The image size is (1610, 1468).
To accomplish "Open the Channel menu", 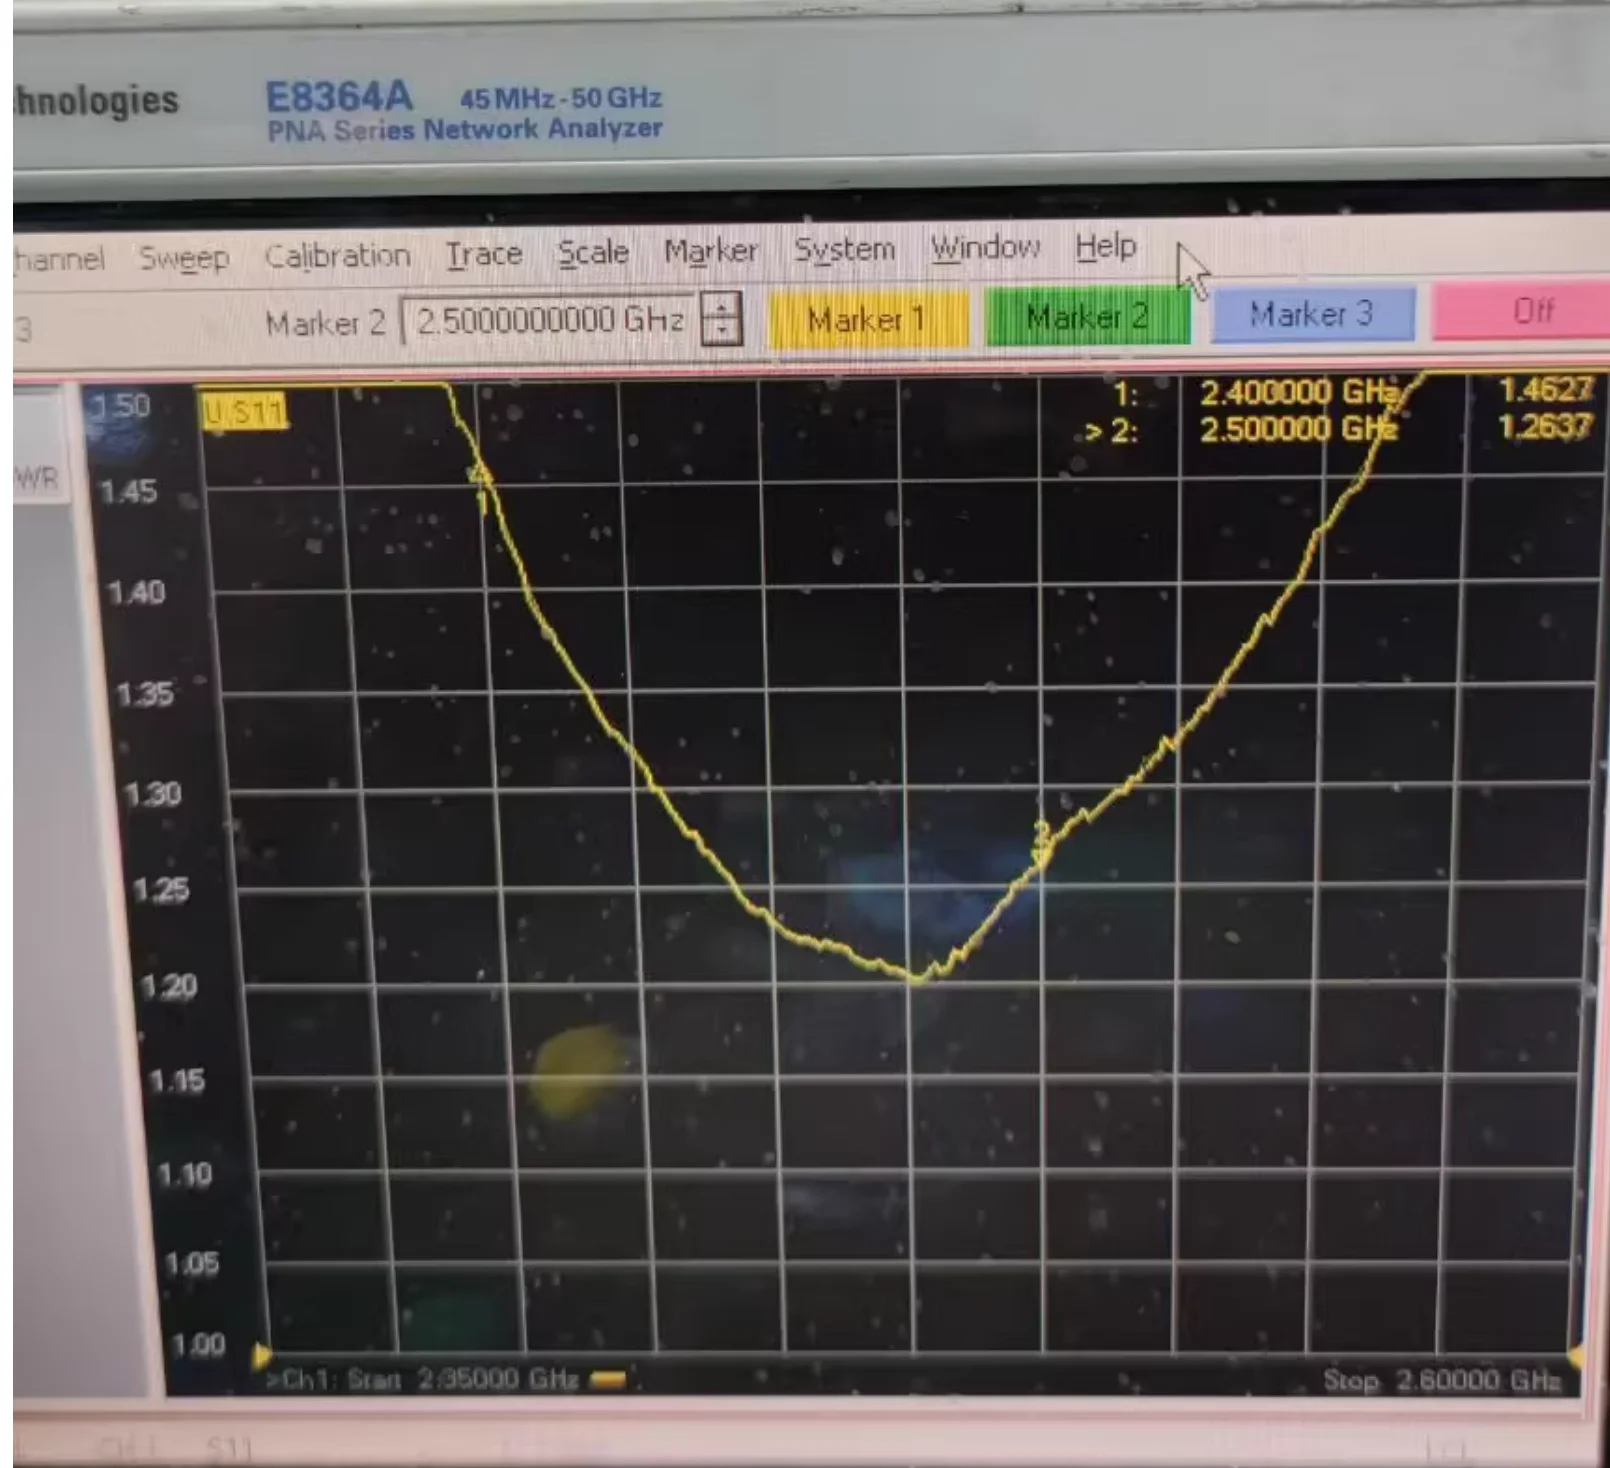I will [x=58, y=260].
